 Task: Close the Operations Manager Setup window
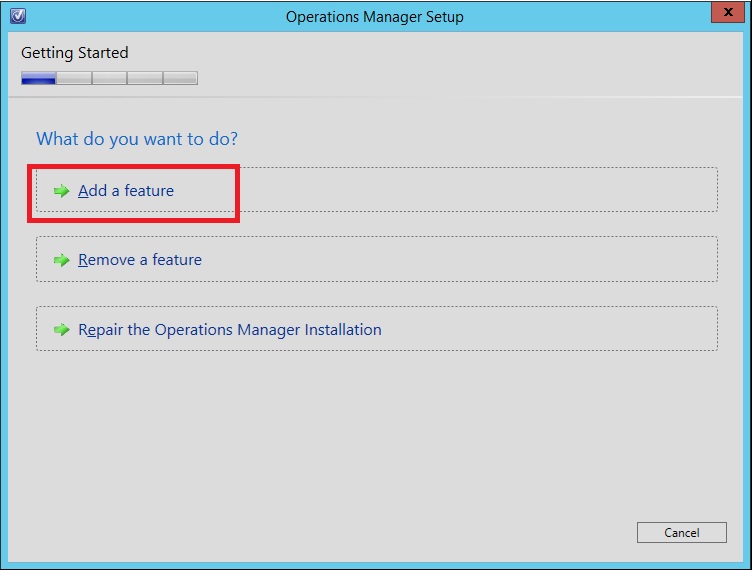point(728,12)
